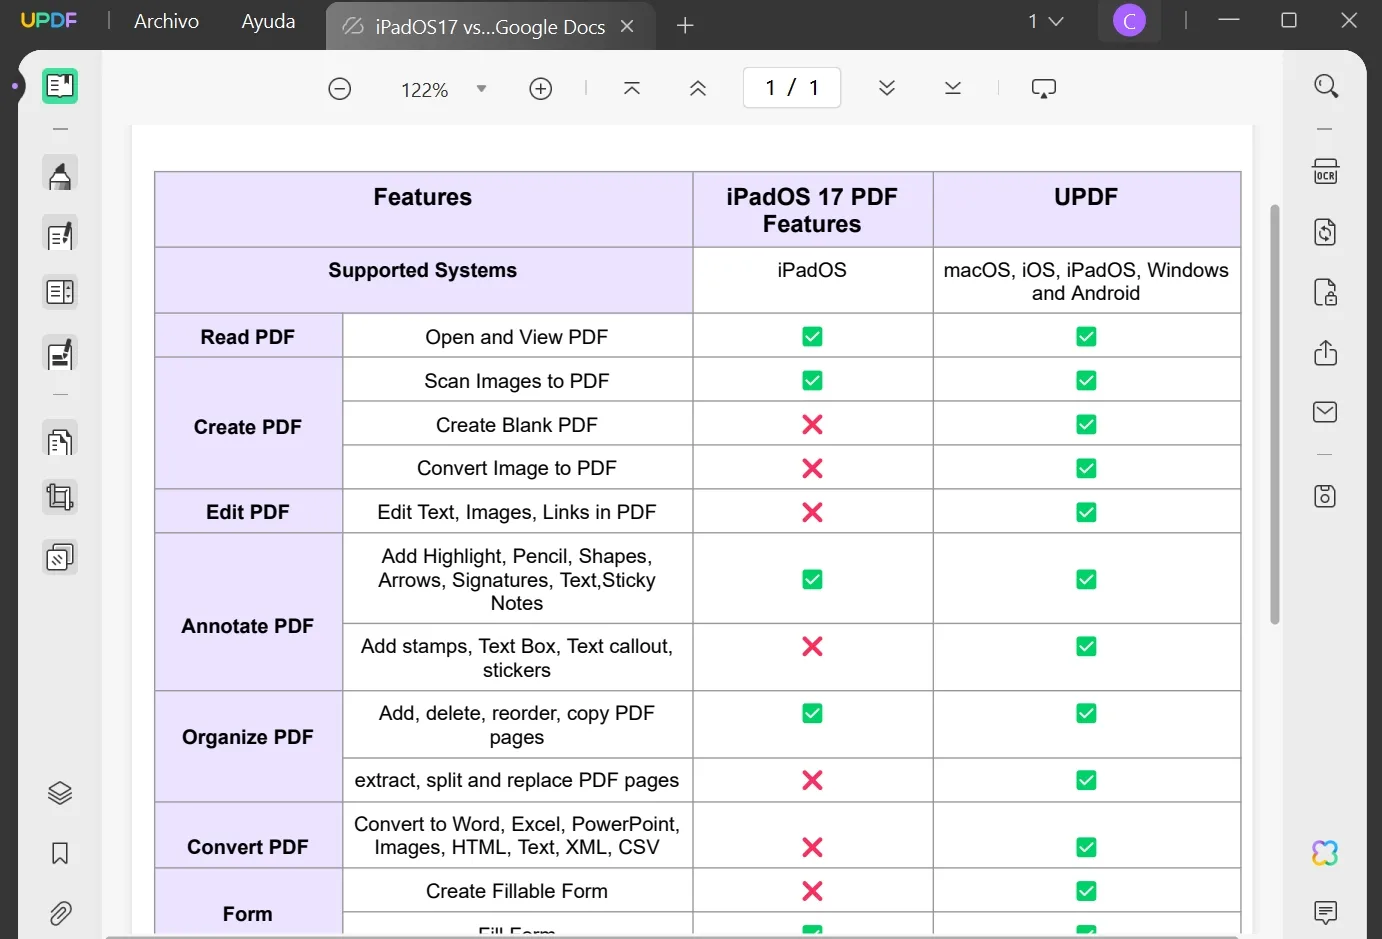Click the 'Read PDF' row header
1382x939 pixels.
click(248, 337)
